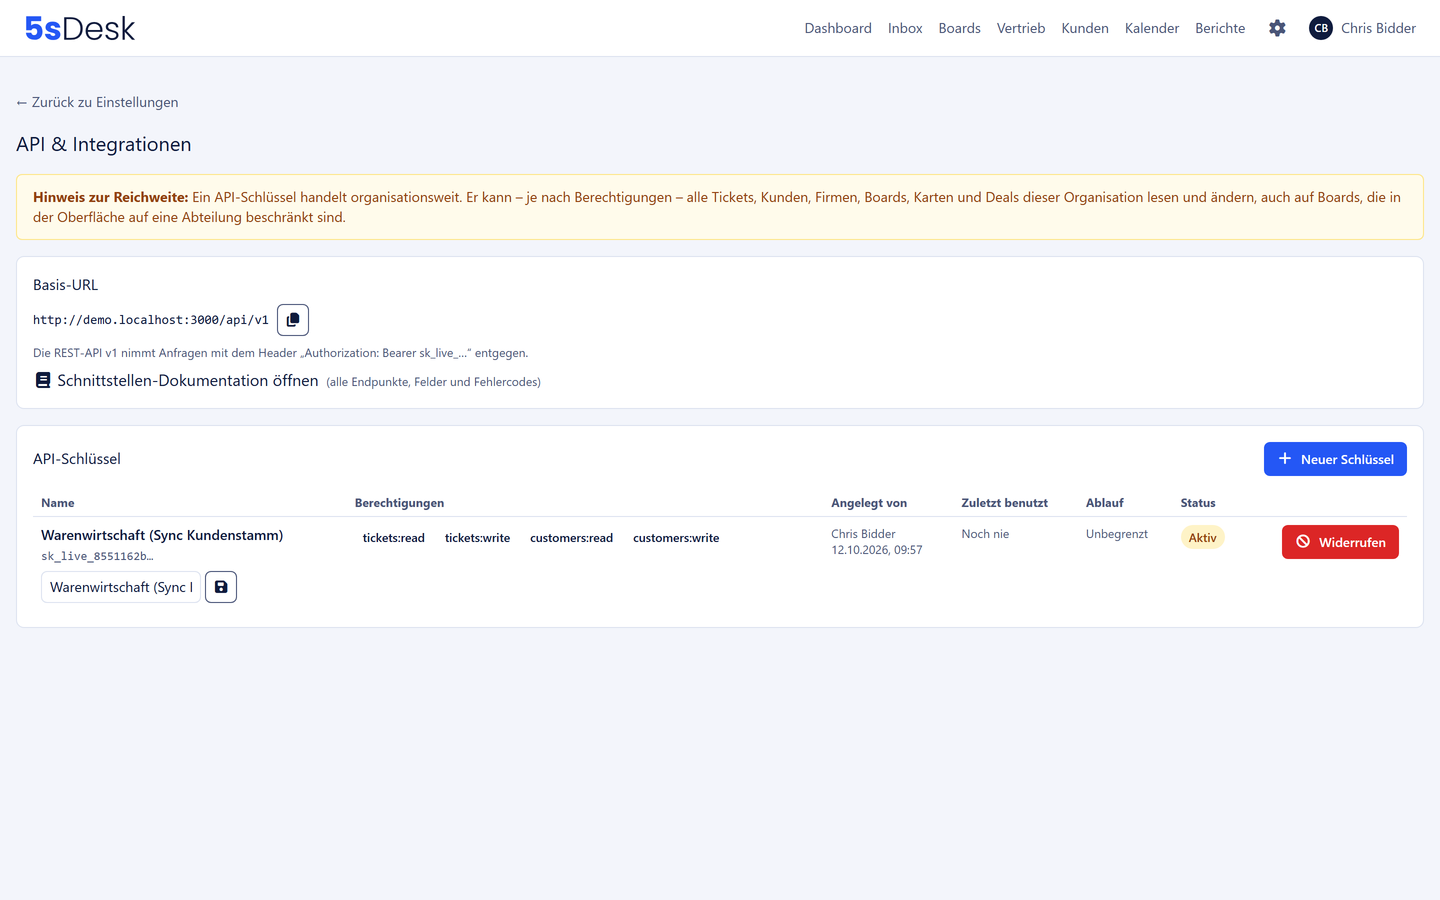Revoke the Warenwirtschaft key with Widerrufen
Viewport: 1440px width, 900px height.
(x=1340, y=542)
